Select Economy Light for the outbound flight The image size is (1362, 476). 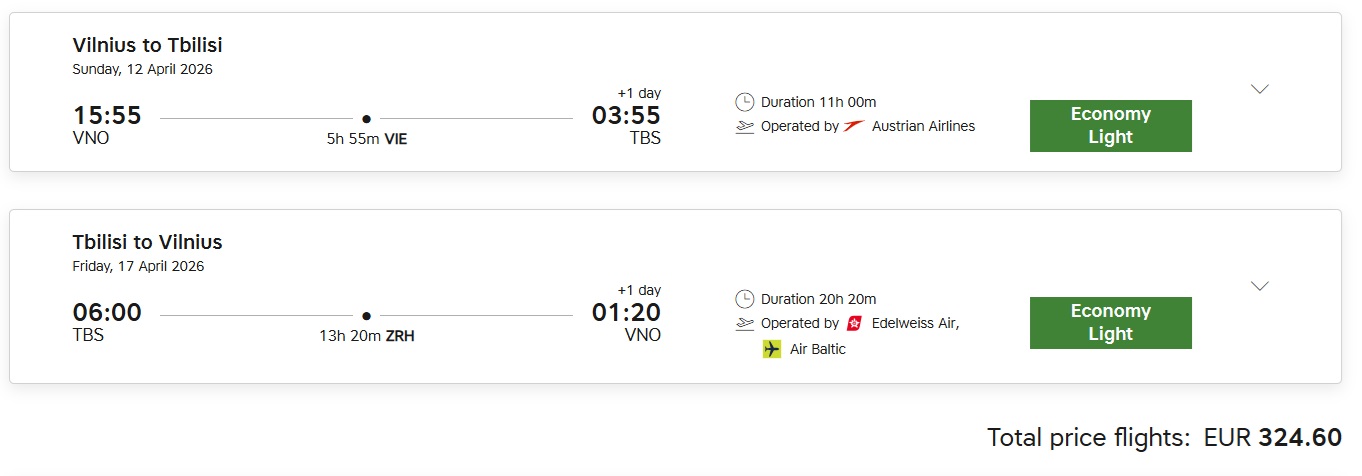(1110, 126)
